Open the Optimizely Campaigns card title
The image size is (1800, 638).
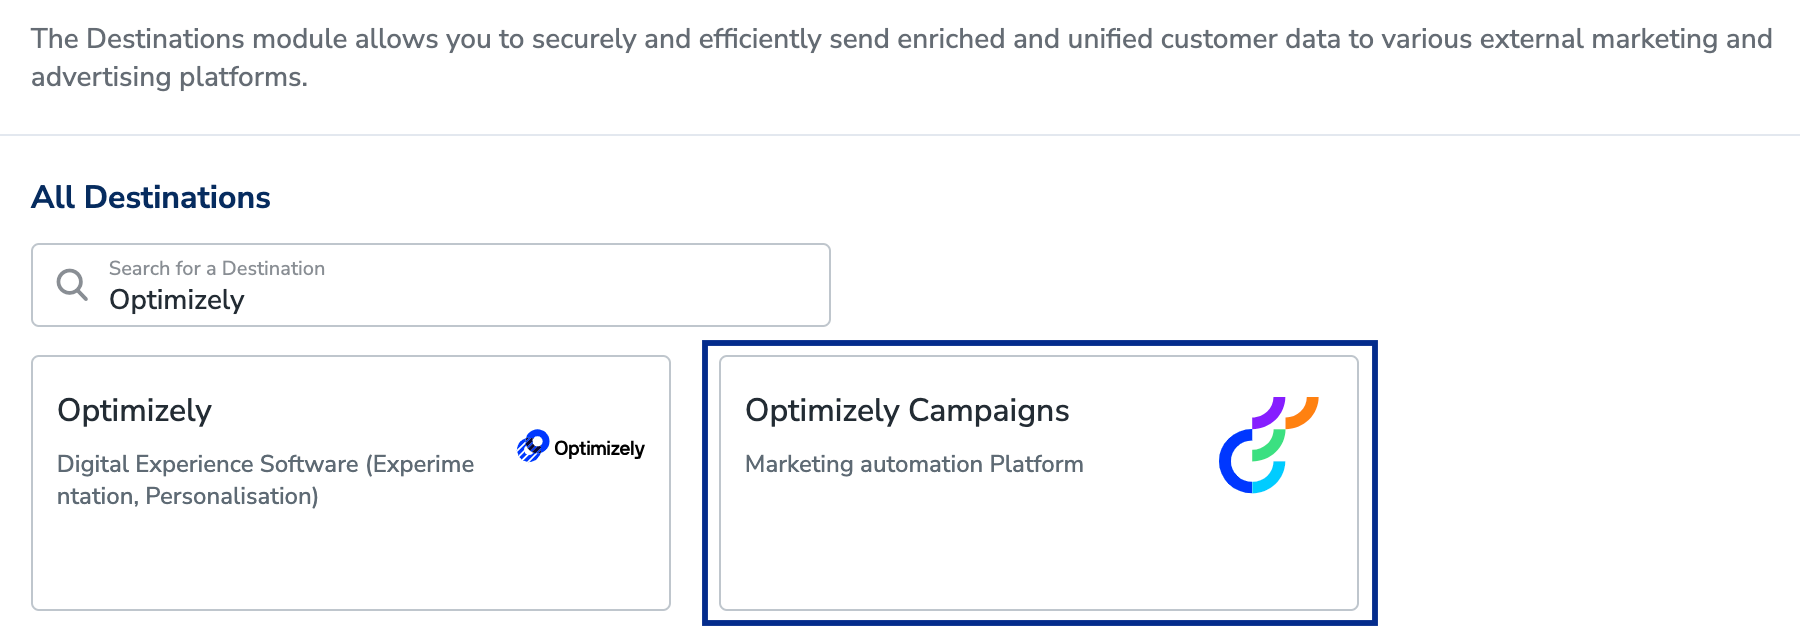coord(907,410)
